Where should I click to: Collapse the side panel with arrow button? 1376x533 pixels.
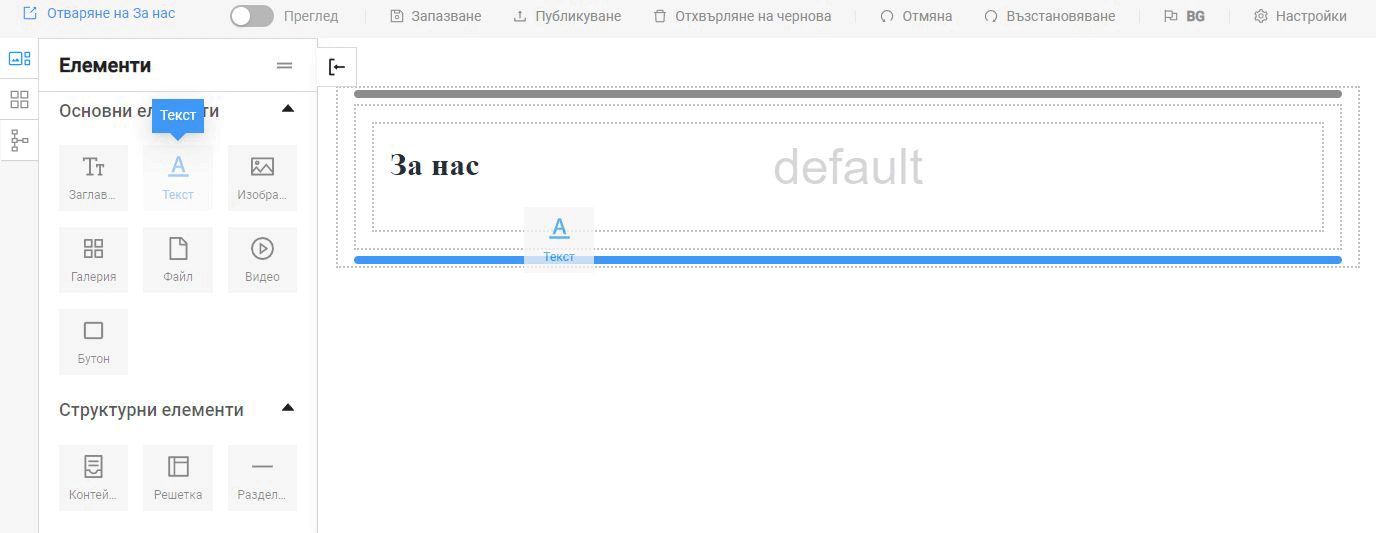click(337, 67)
